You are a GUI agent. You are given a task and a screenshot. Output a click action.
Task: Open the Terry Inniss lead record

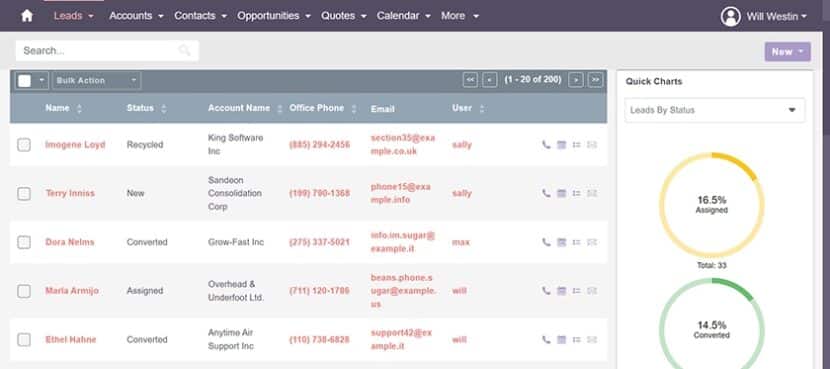click(x=70, y=193)
